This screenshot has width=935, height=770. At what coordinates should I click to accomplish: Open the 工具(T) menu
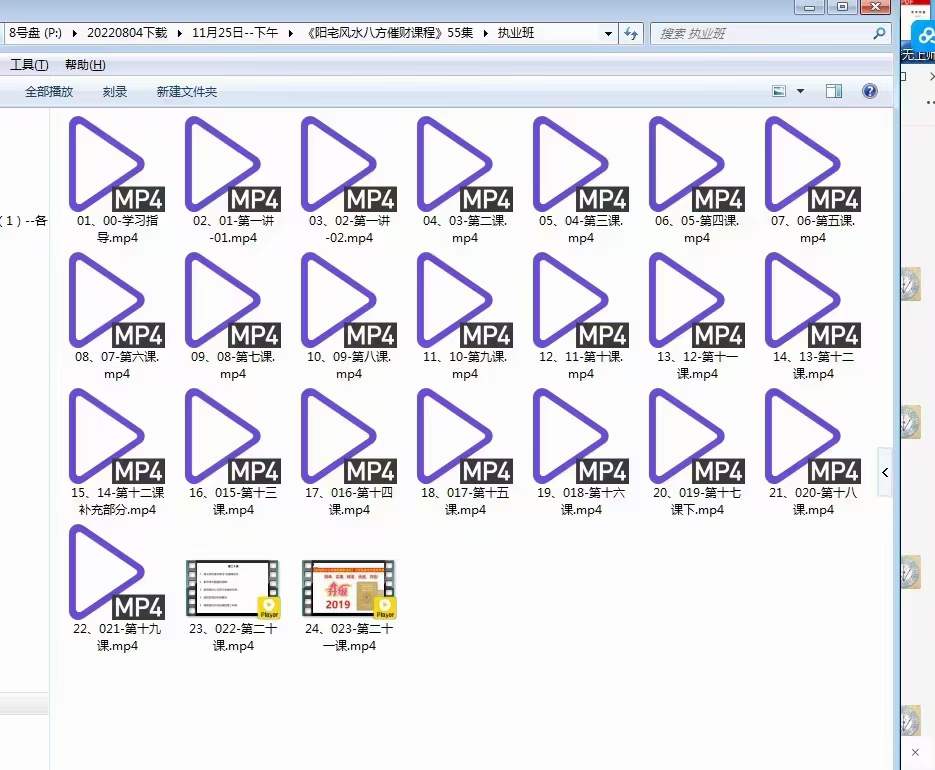point(29,65)
